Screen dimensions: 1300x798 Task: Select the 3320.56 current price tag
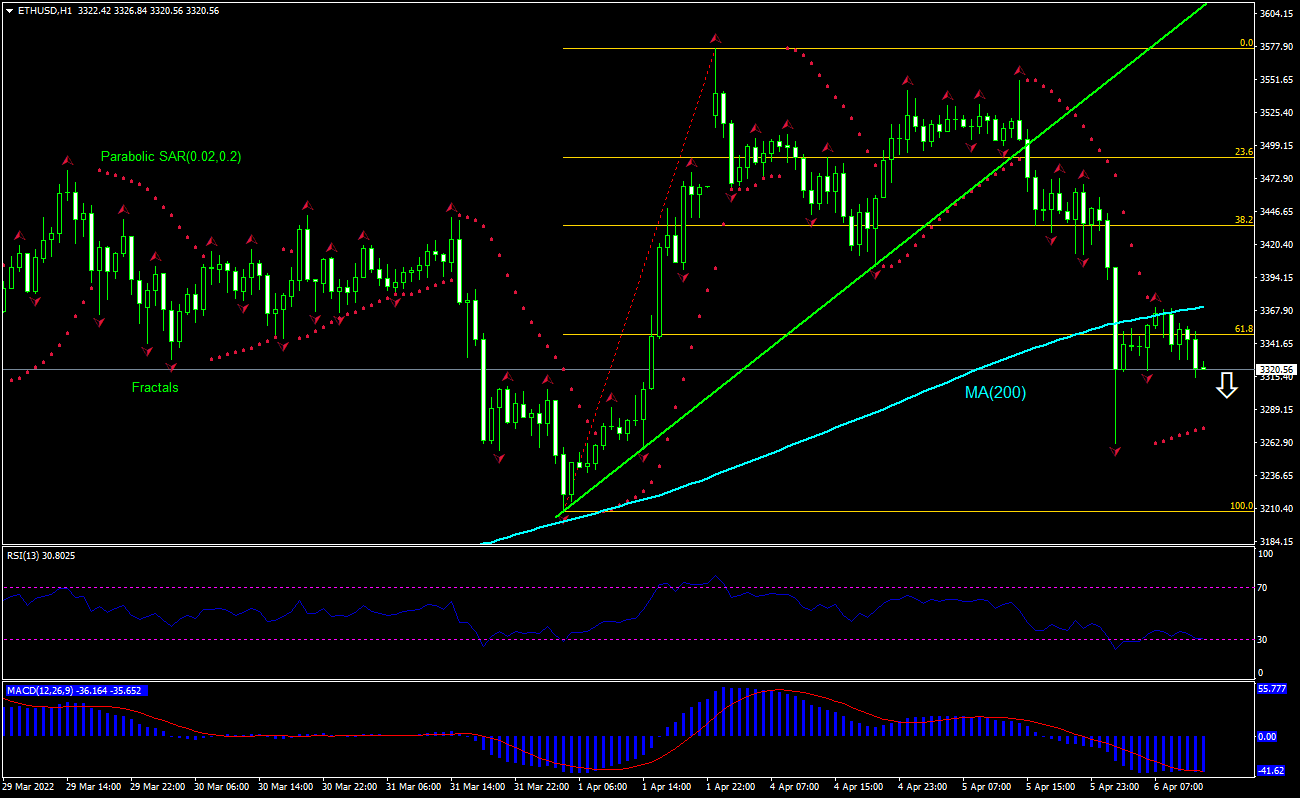[1274, 369]
